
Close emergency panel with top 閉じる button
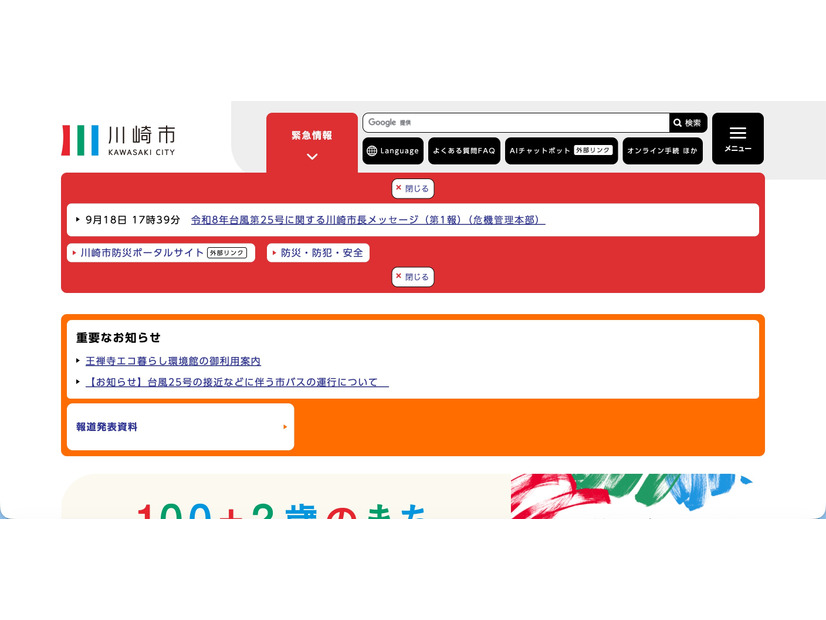coord(412,188)
